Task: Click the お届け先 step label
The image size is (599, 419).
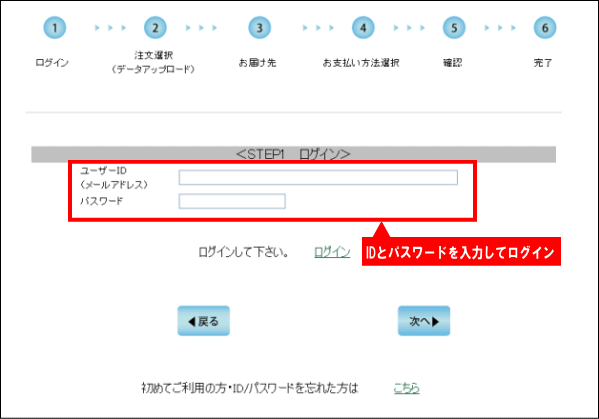Action: pyautogui.click(x=257, y=63)
